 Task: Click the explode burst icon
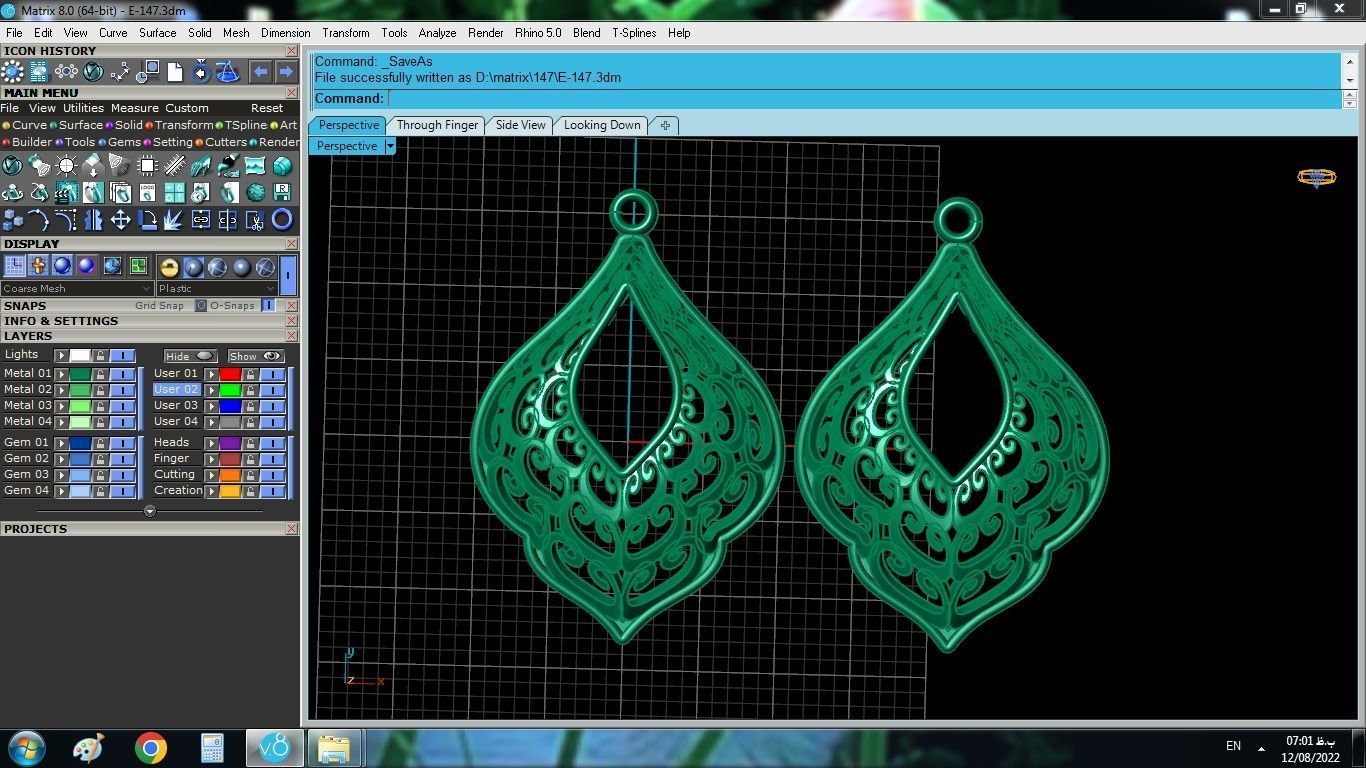click(174, 219)
